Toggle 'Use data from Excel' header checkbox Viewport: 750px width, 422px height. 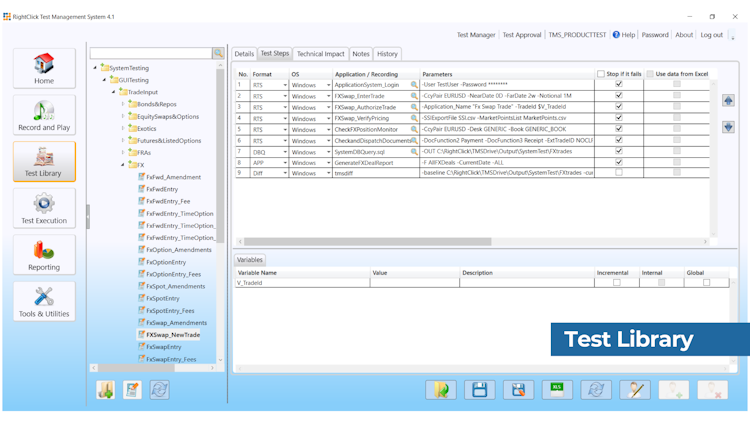click(x=650, y=74)
